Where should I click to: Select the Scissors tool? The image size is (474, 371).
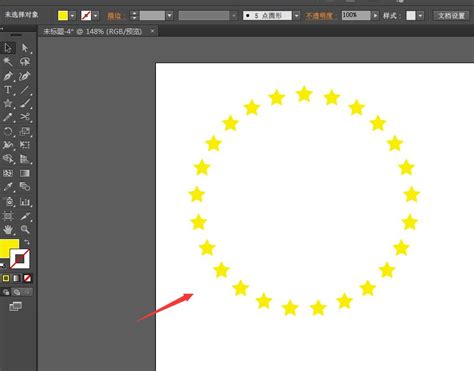click(25, 117)
